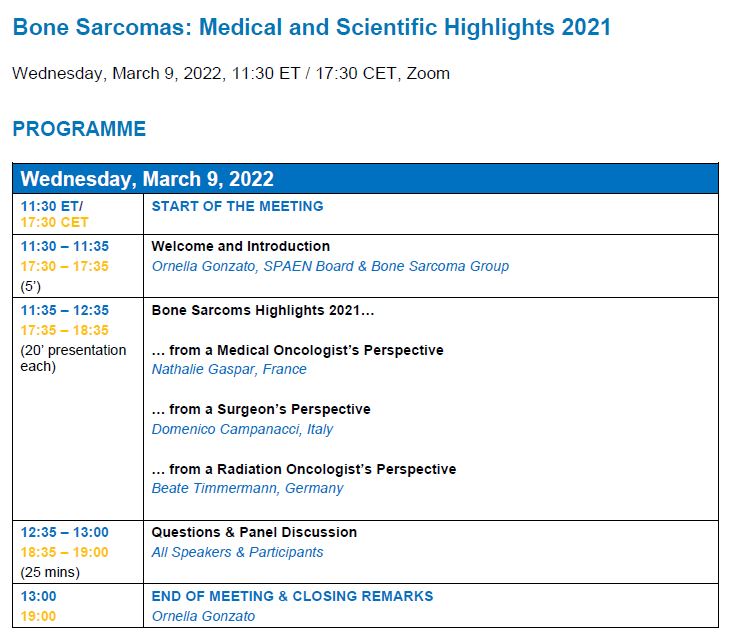The width and height of the screenshot is (734, 637).
Task: Click the 11:30 – 11:35 time slot
Action: point(65,246)
